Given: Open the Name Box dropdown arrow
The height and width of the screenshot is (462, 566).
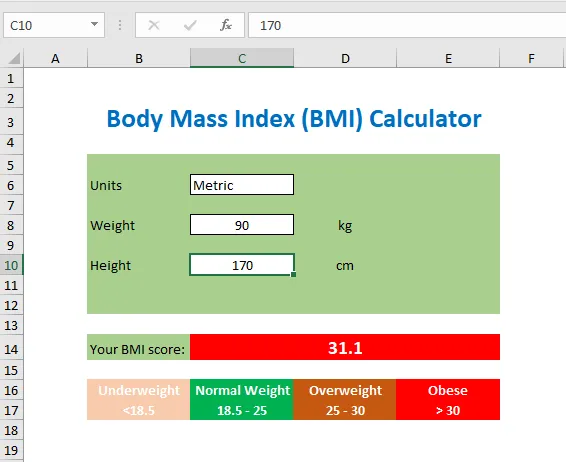Looking at the screenshot, I should 94,25.
